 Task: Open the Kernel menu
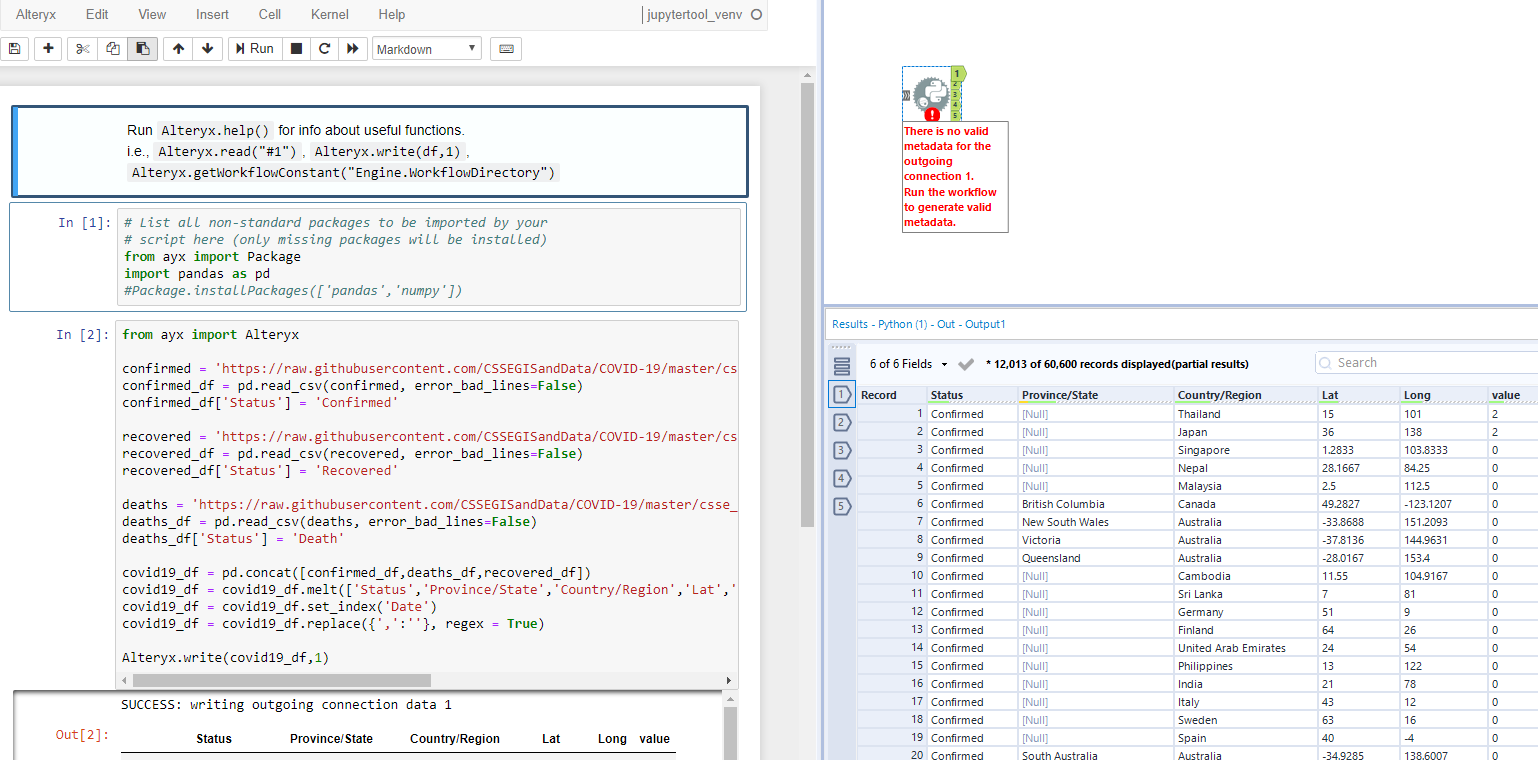click(330, 15)
